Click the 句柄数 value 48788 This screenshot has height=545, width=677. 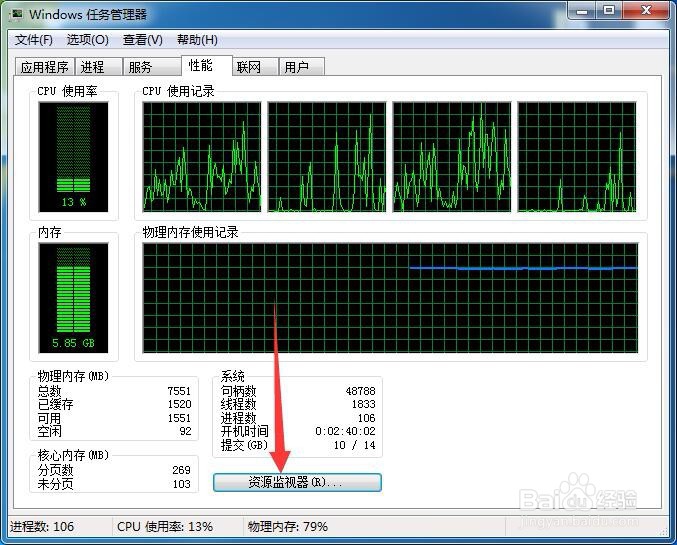361,391
